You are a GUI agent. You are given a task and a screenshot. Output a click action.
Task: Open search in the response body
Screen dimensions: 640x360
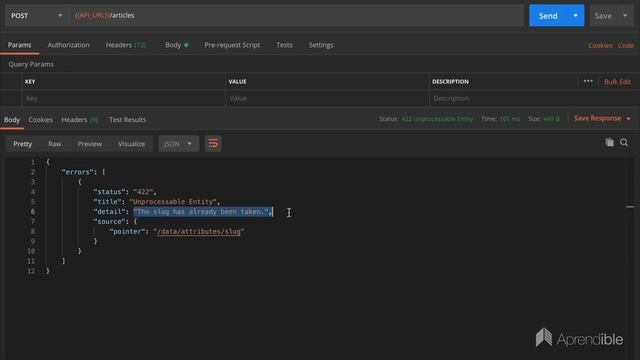tap(624, 142)
